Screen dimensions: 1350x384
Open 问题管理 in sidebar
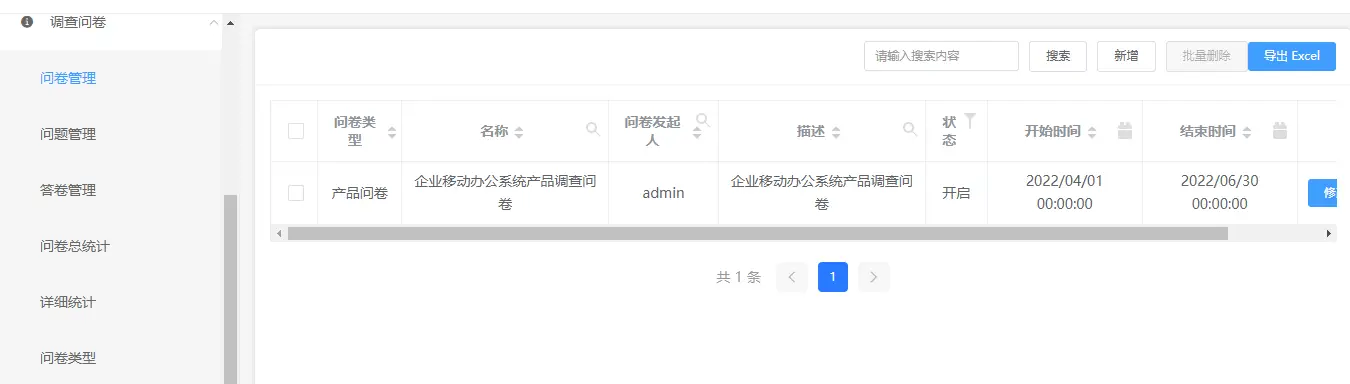tap(68, 133)
